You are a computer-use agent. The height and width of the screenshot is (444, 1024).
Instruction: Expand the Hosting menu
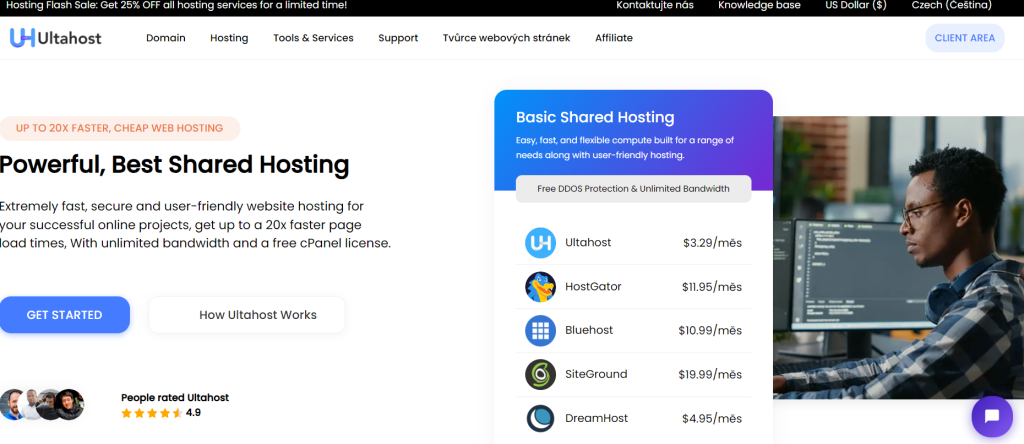pos(229,38)
